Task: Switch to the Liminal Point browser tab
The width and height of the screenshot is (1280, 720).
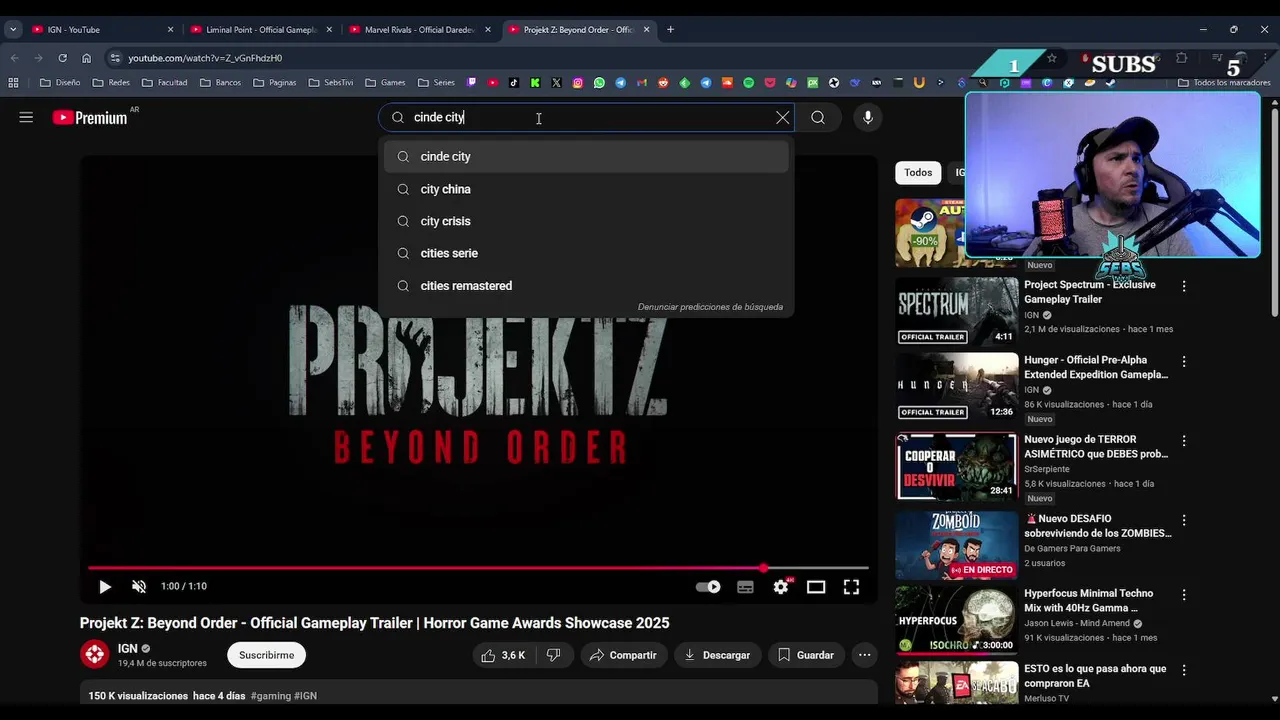Action: tap(260, 30)
